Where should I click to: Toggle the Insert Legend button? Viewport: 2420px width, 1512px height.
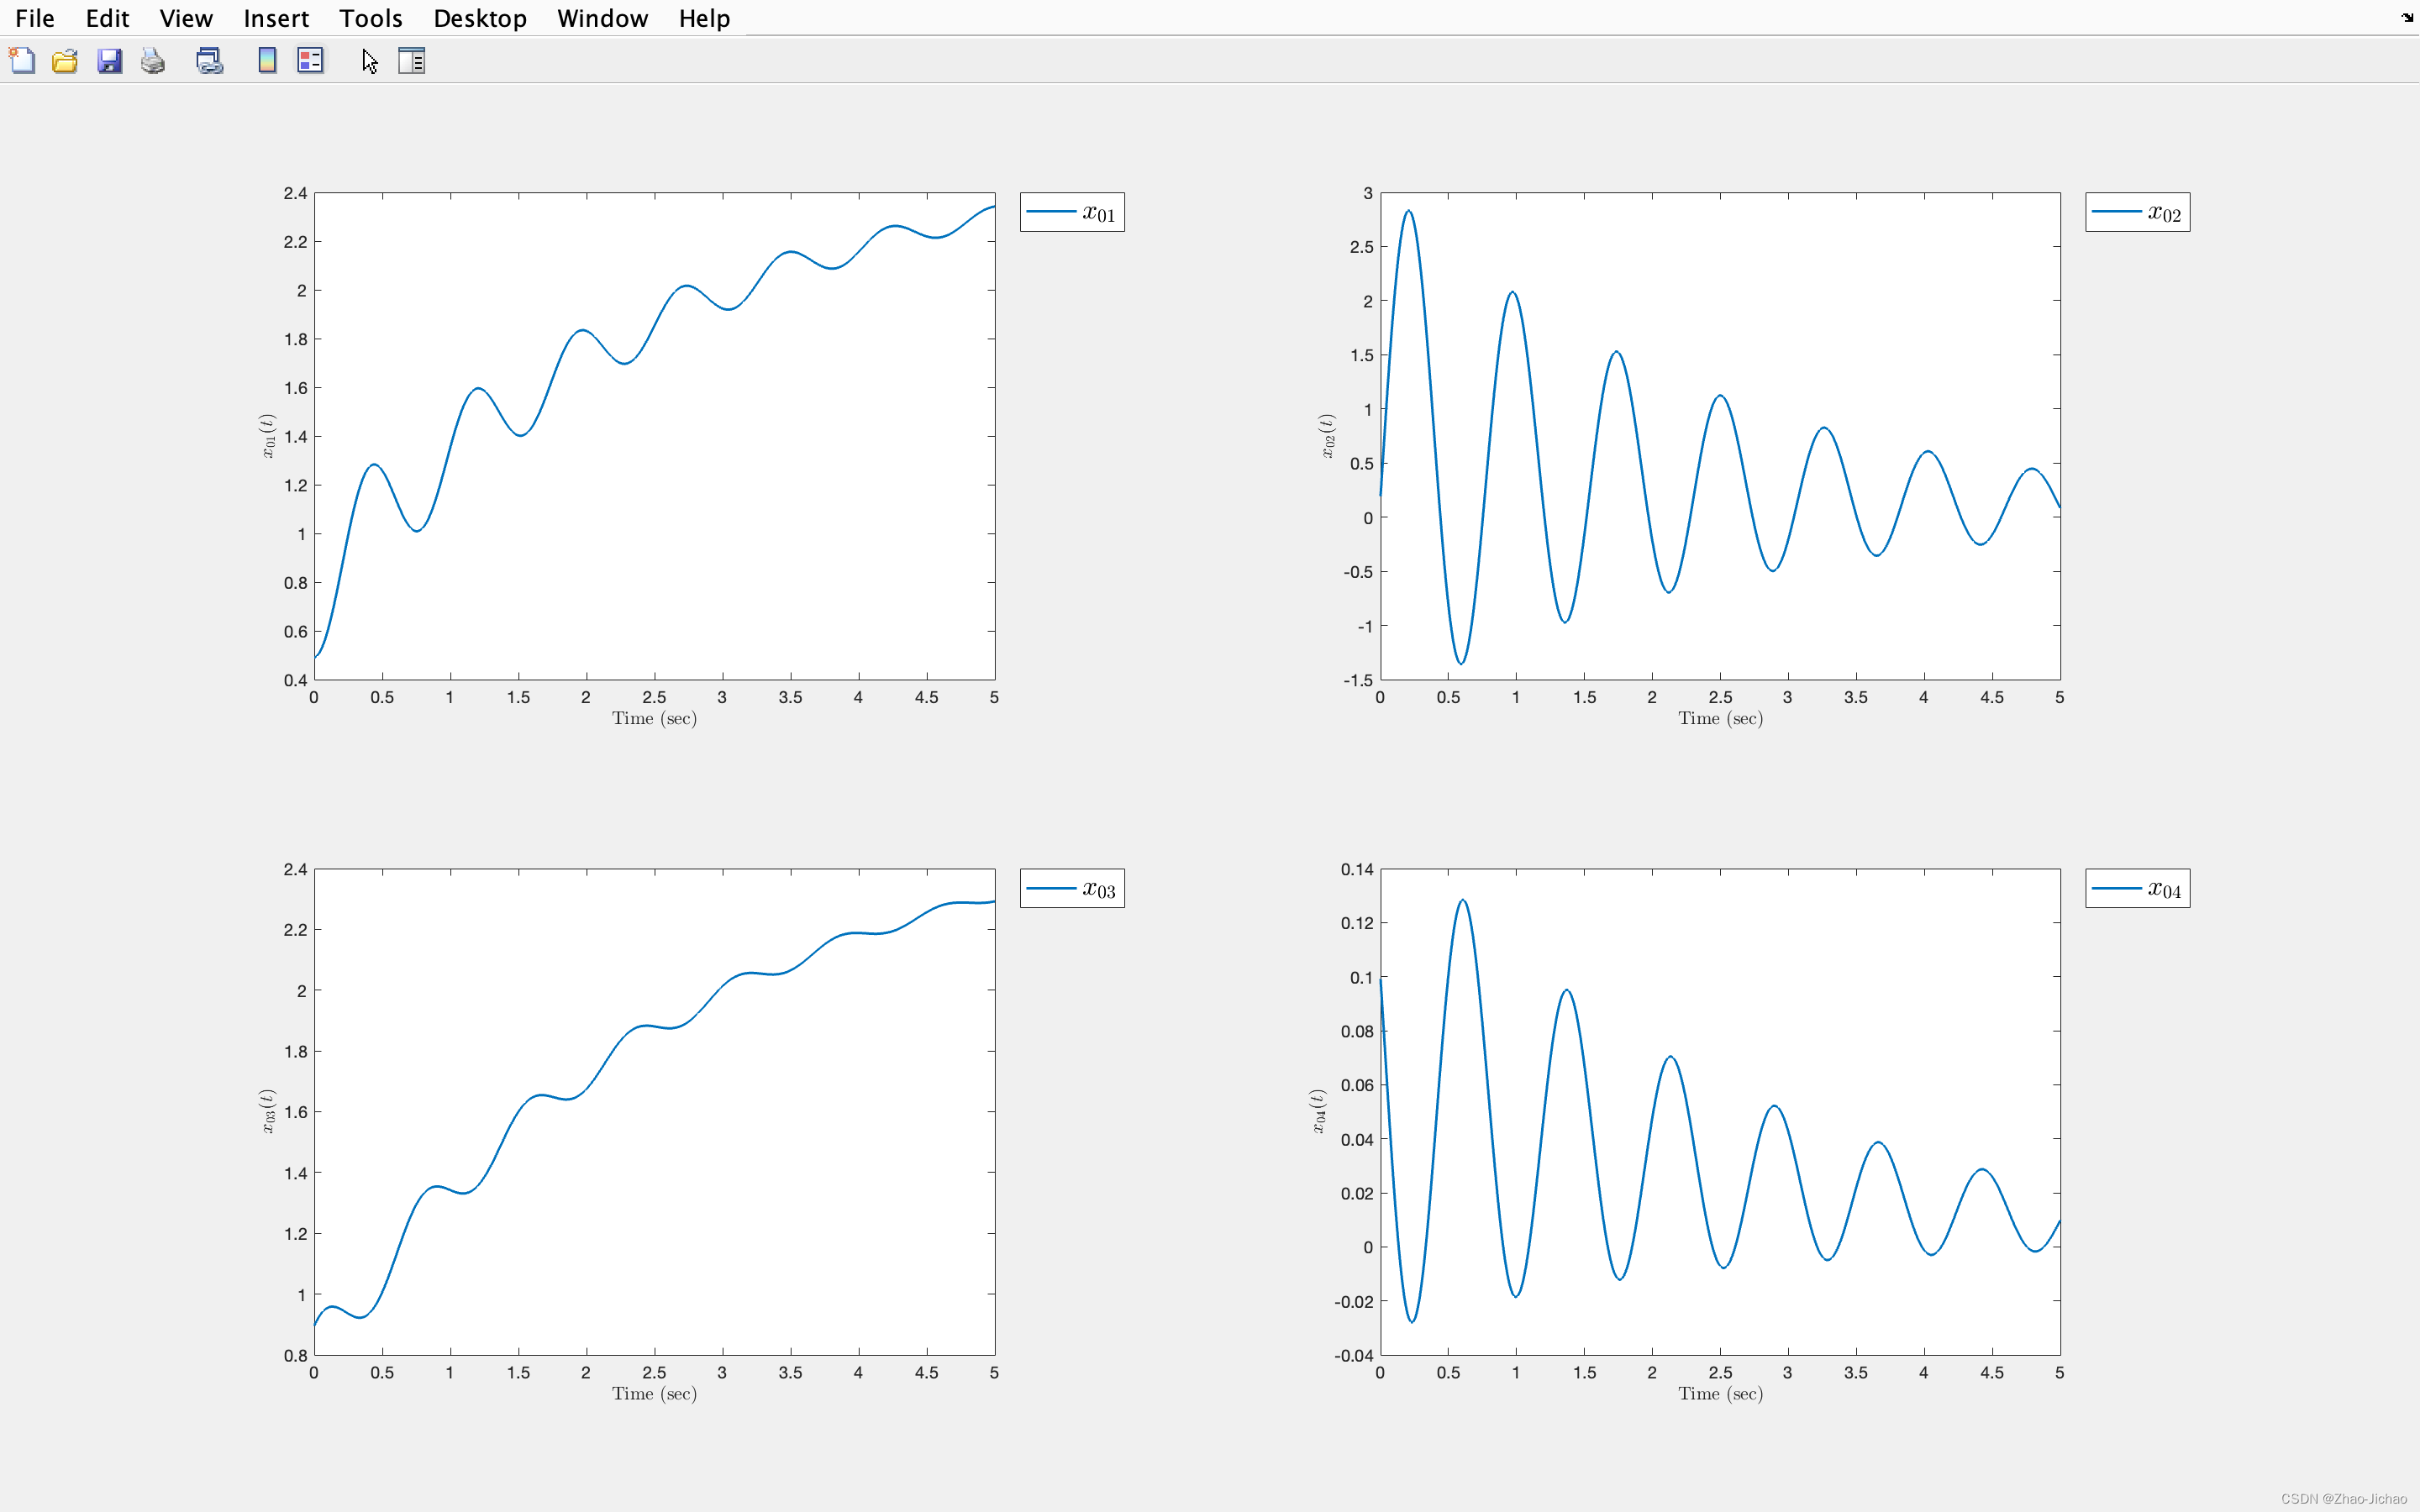pos(310,61)
